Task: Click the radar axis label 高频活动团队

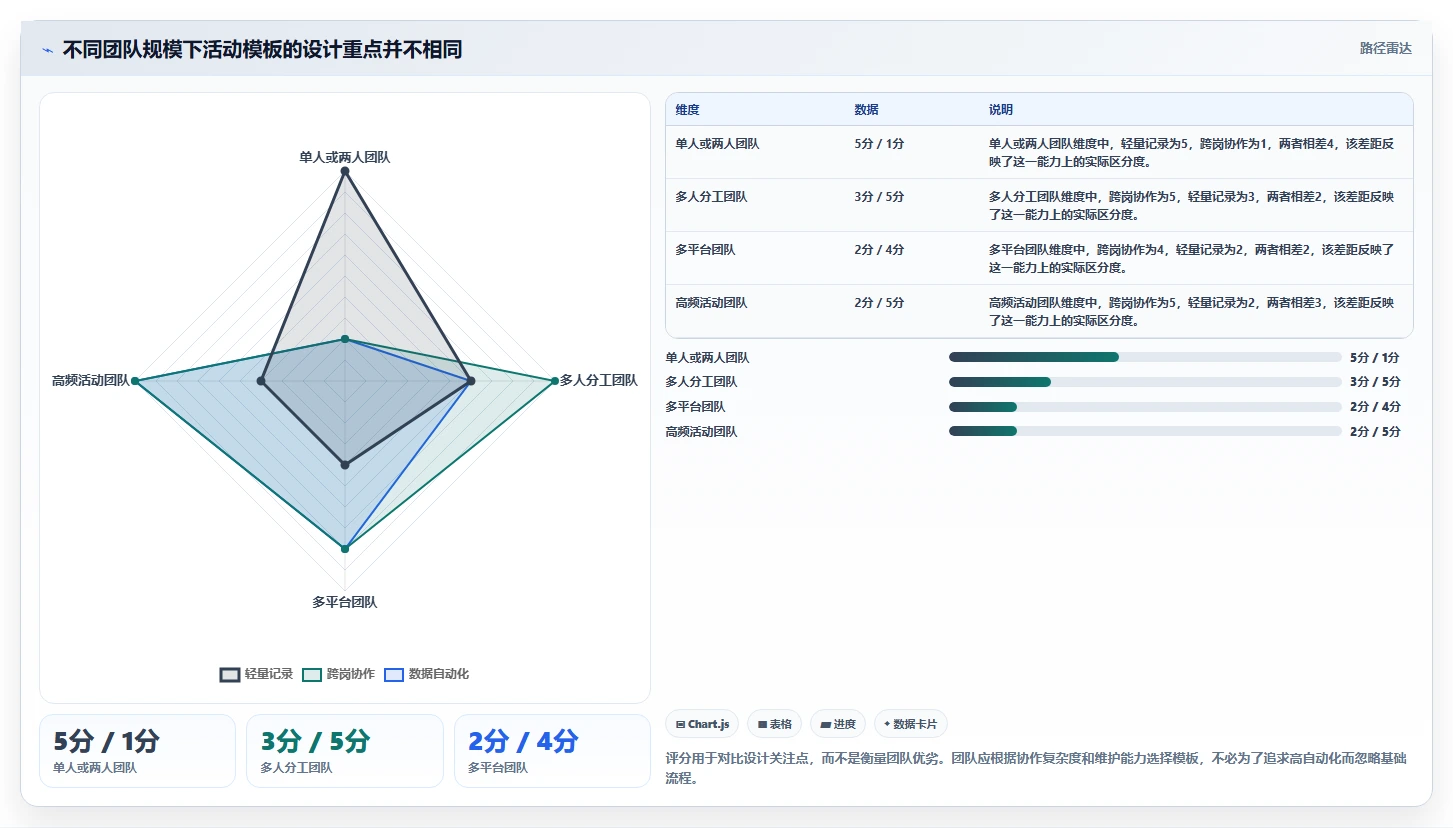Action: pos(91,380)
